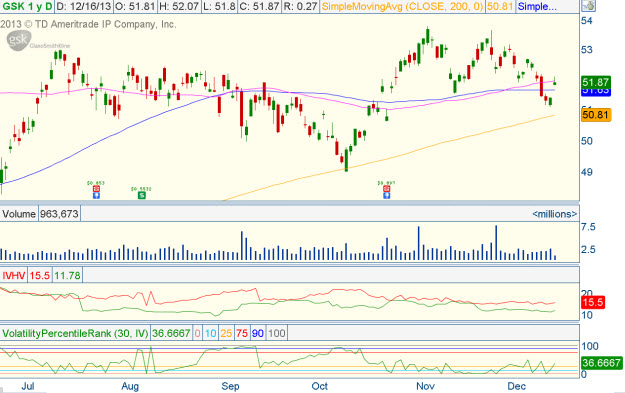This screenshot has height=393, width=625.
Task: Click the Nov label on time axis
Action: [x=425, y=386]
